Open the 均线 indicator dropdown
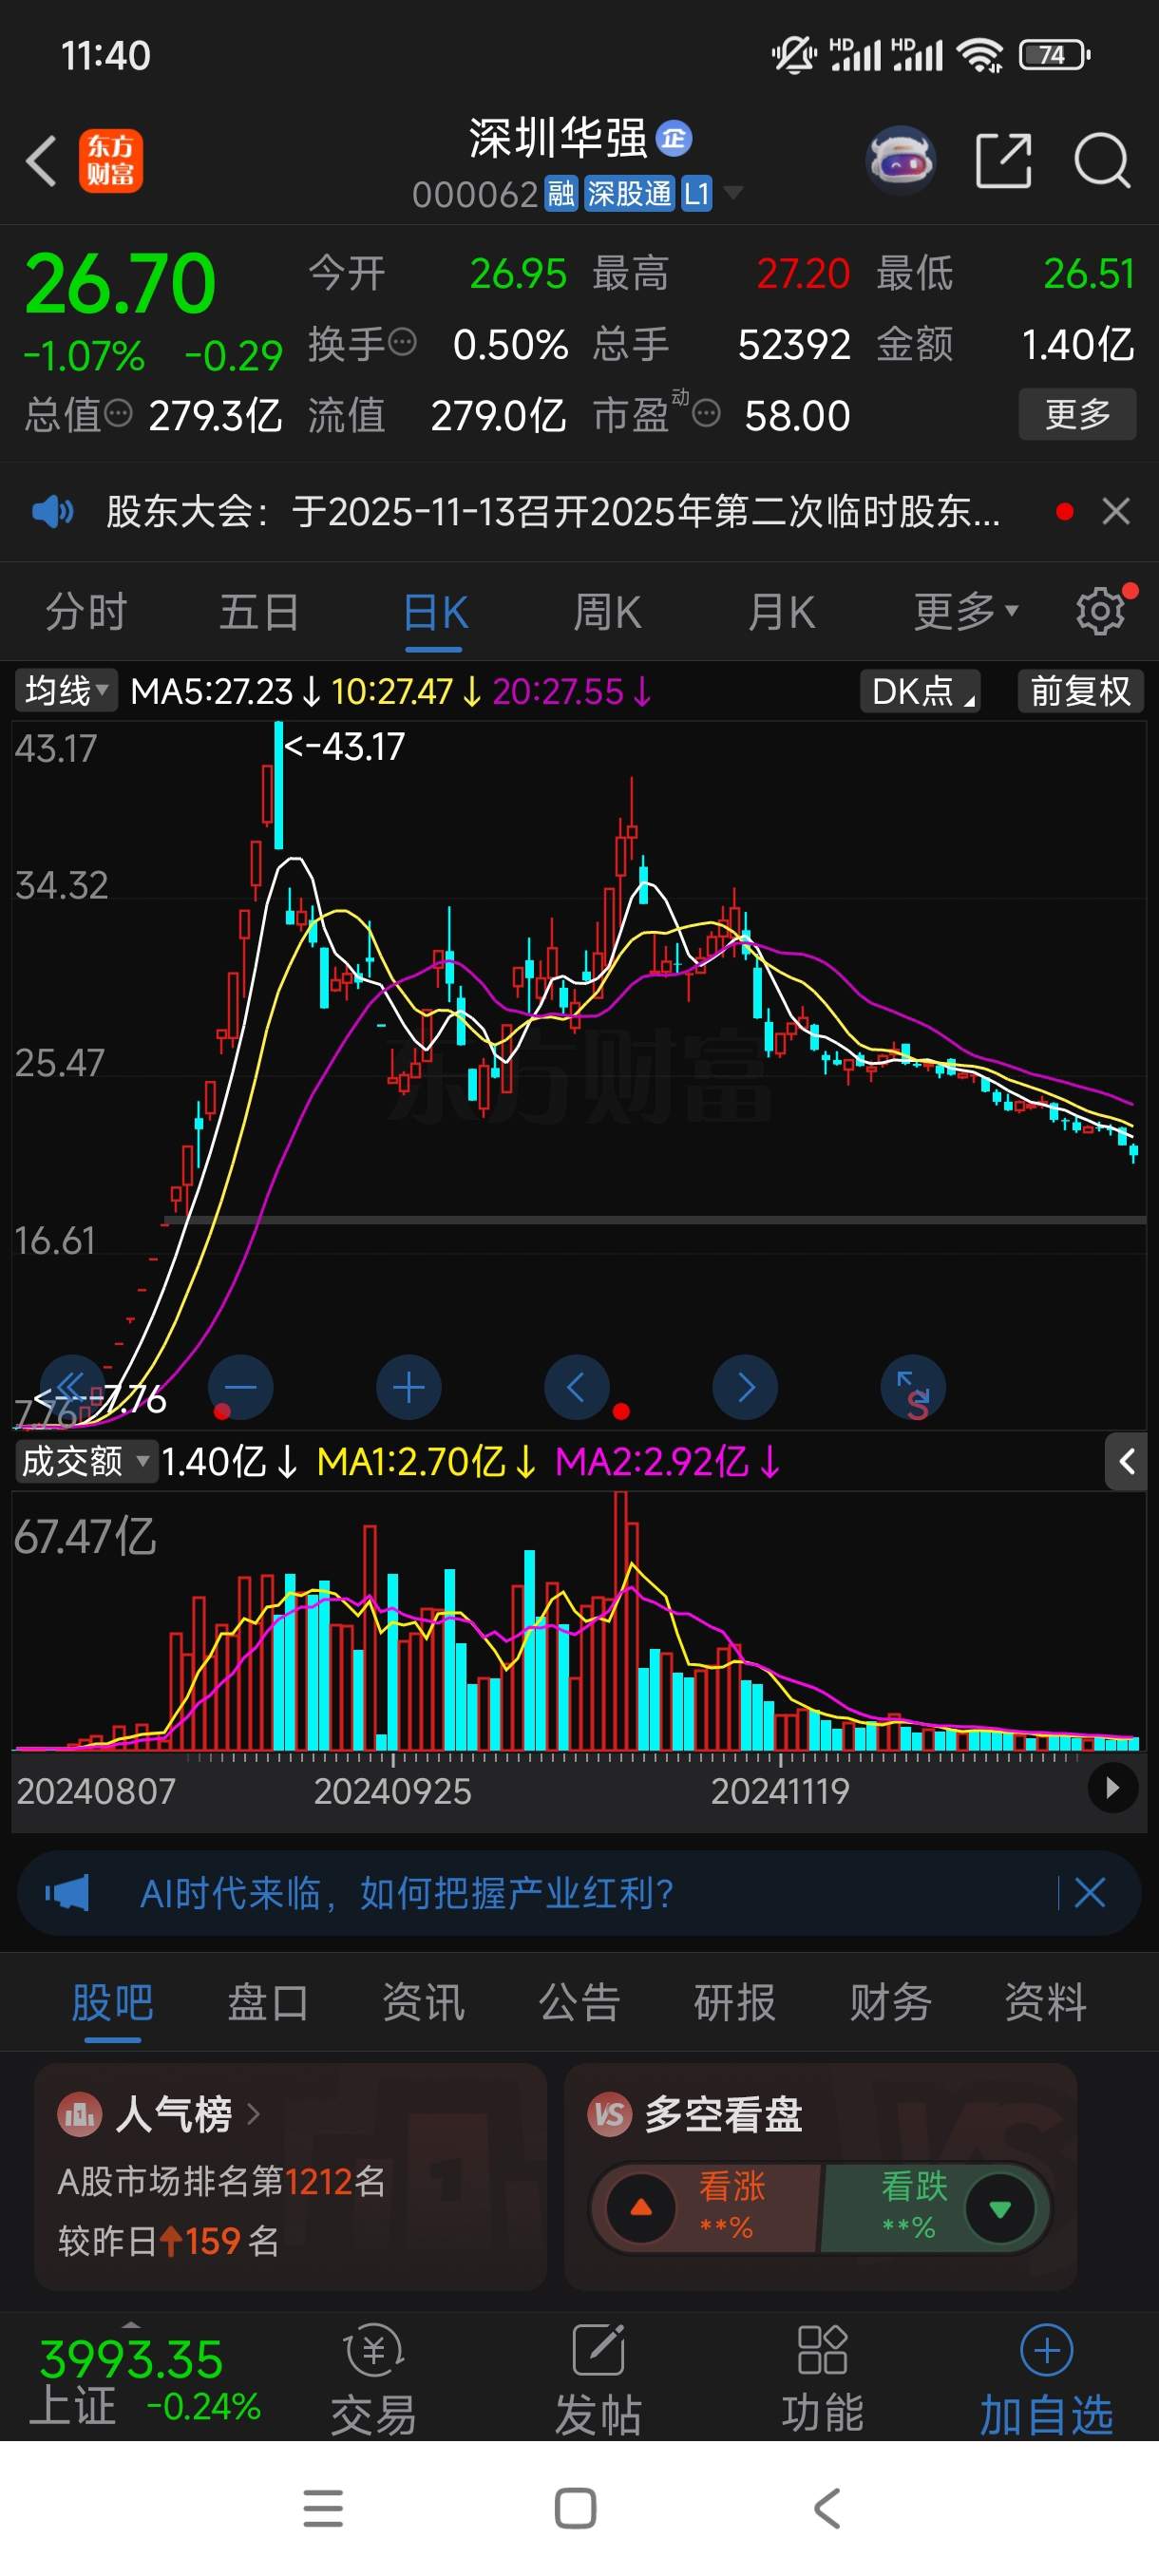This screenshot has width=1159, height=2576. [x=66, y=691]
